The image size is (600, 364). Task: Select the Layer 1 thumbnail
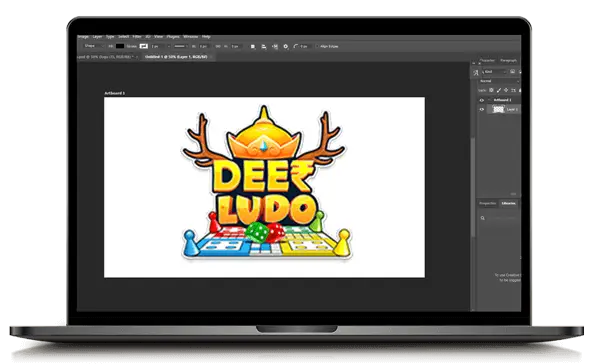(x=498, y=109)
